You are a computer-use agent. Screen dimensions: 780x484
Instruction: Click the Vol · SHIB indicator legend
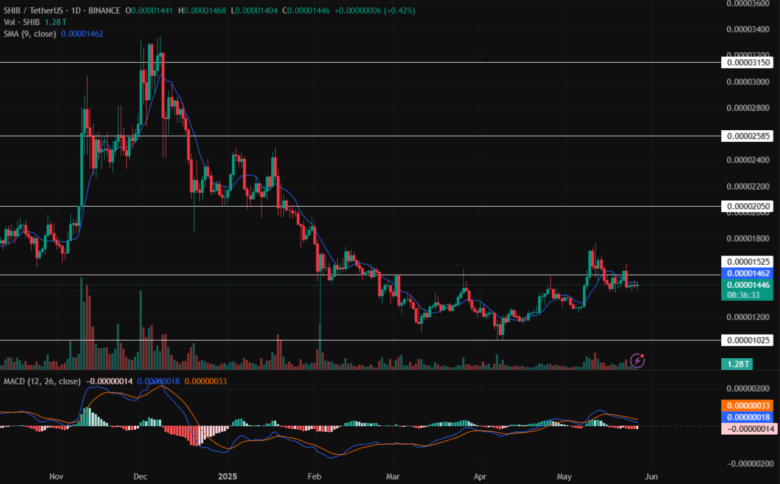tap(21, 22)
